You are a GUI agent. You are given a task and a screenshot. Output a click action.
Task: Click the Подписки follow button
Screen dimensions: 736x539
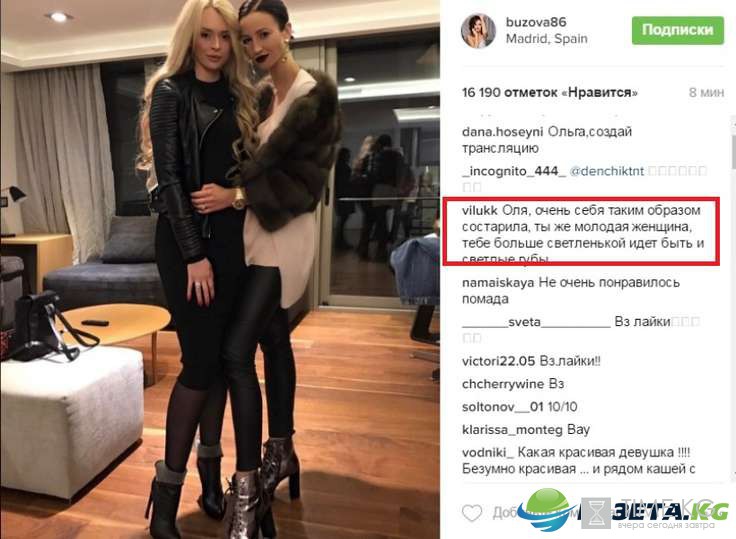(677, 30)
